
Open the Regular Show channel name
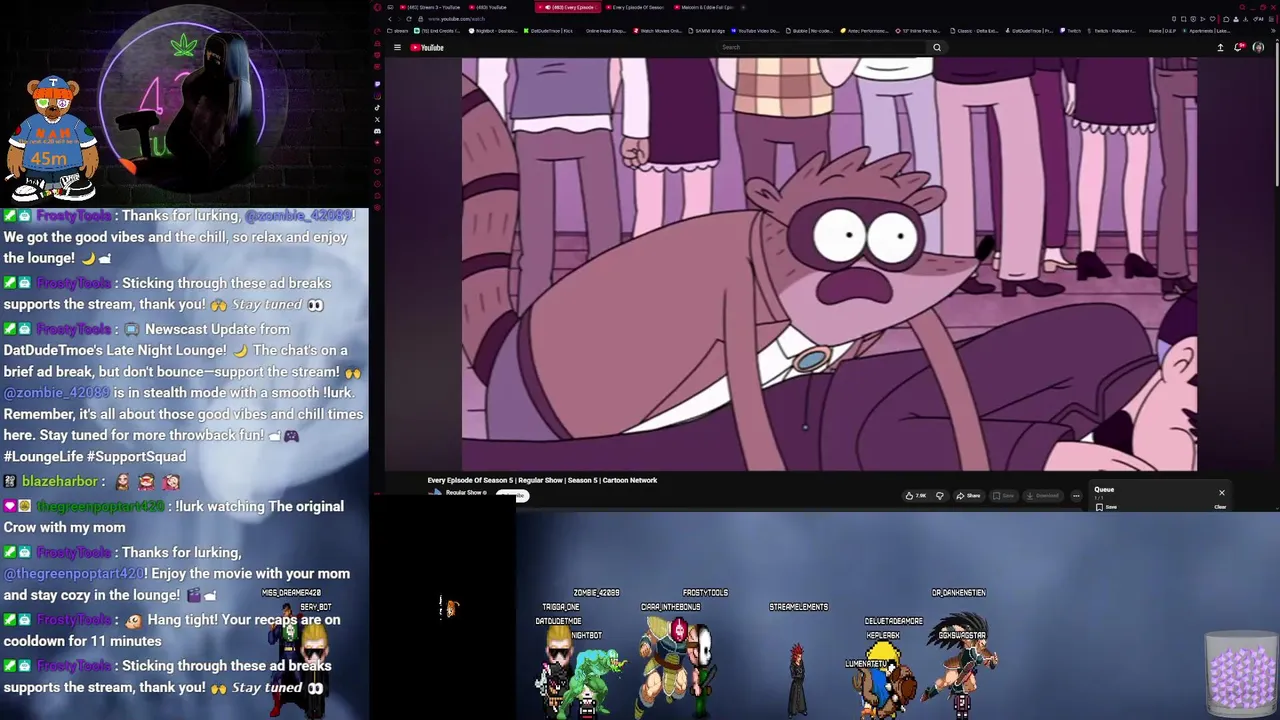click(464, 493)
